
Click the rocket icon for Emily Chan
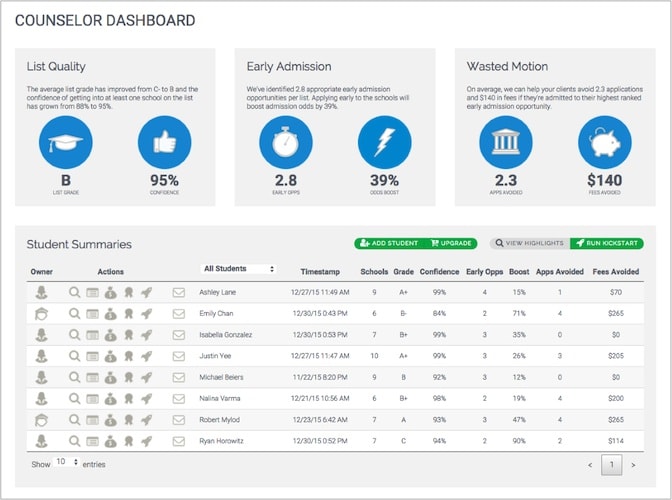click(x=147, y=314)
